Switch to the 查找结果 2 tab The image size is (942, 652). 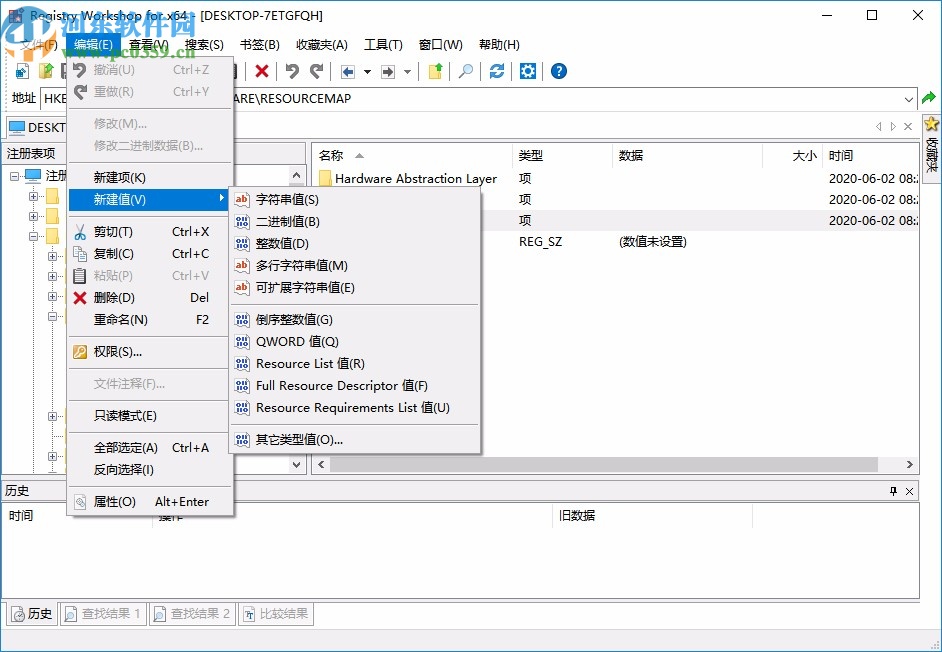click(x=193, y=613)
